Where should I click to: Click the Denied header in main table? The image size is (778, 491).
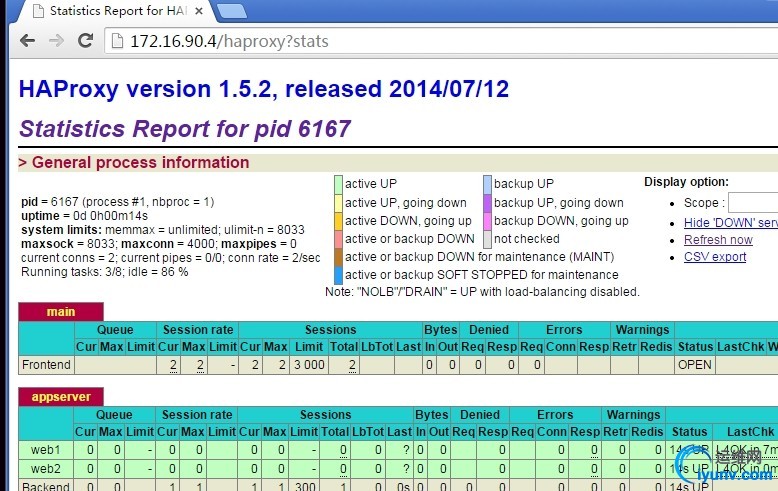point(489,330)
